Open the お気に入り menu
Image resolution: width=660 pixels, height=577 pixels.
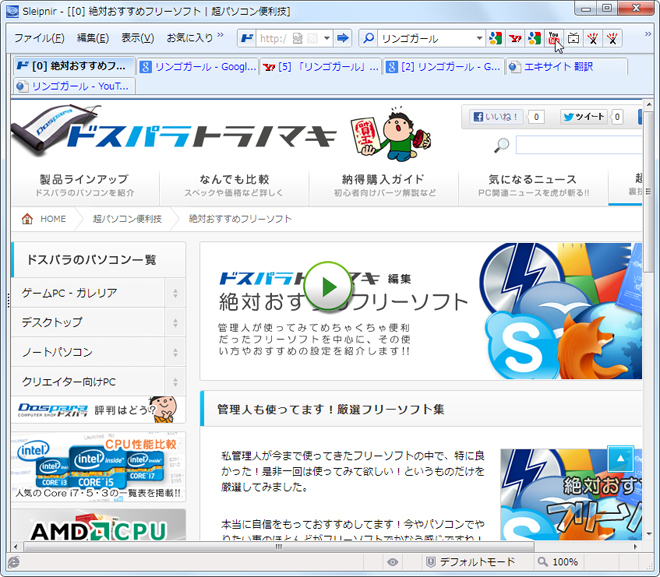point(190,38)
